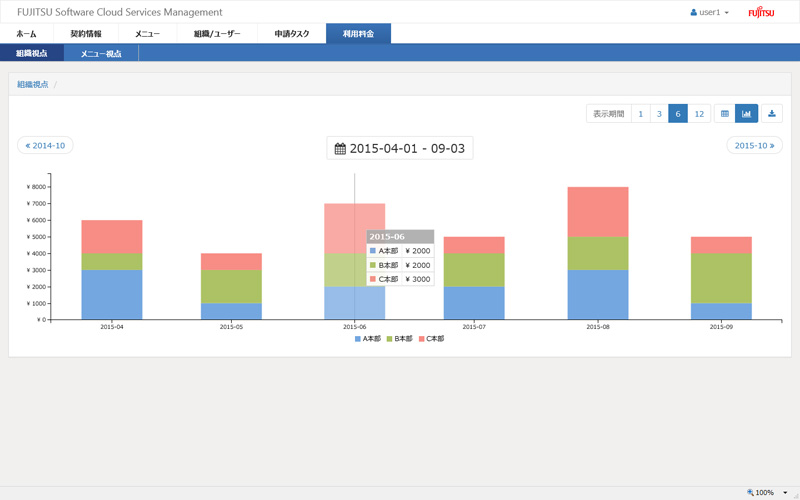Open the browser zoom level dropdown arrow

point(784,493)
